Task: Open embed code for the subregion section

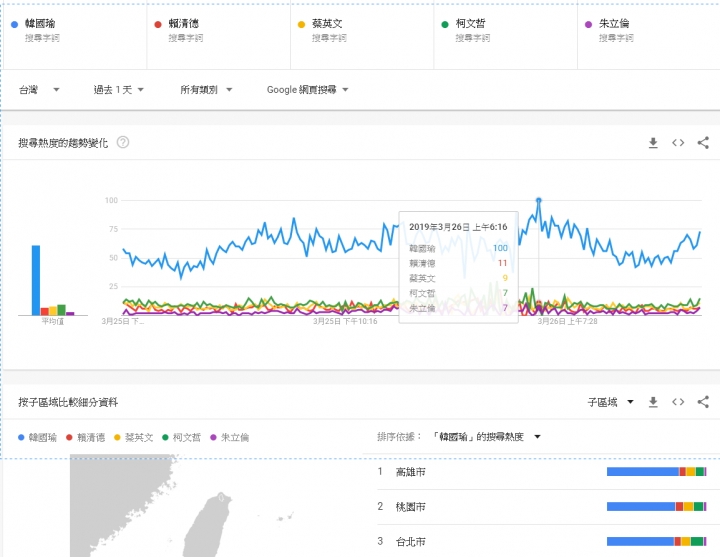Action: [678, 402]
